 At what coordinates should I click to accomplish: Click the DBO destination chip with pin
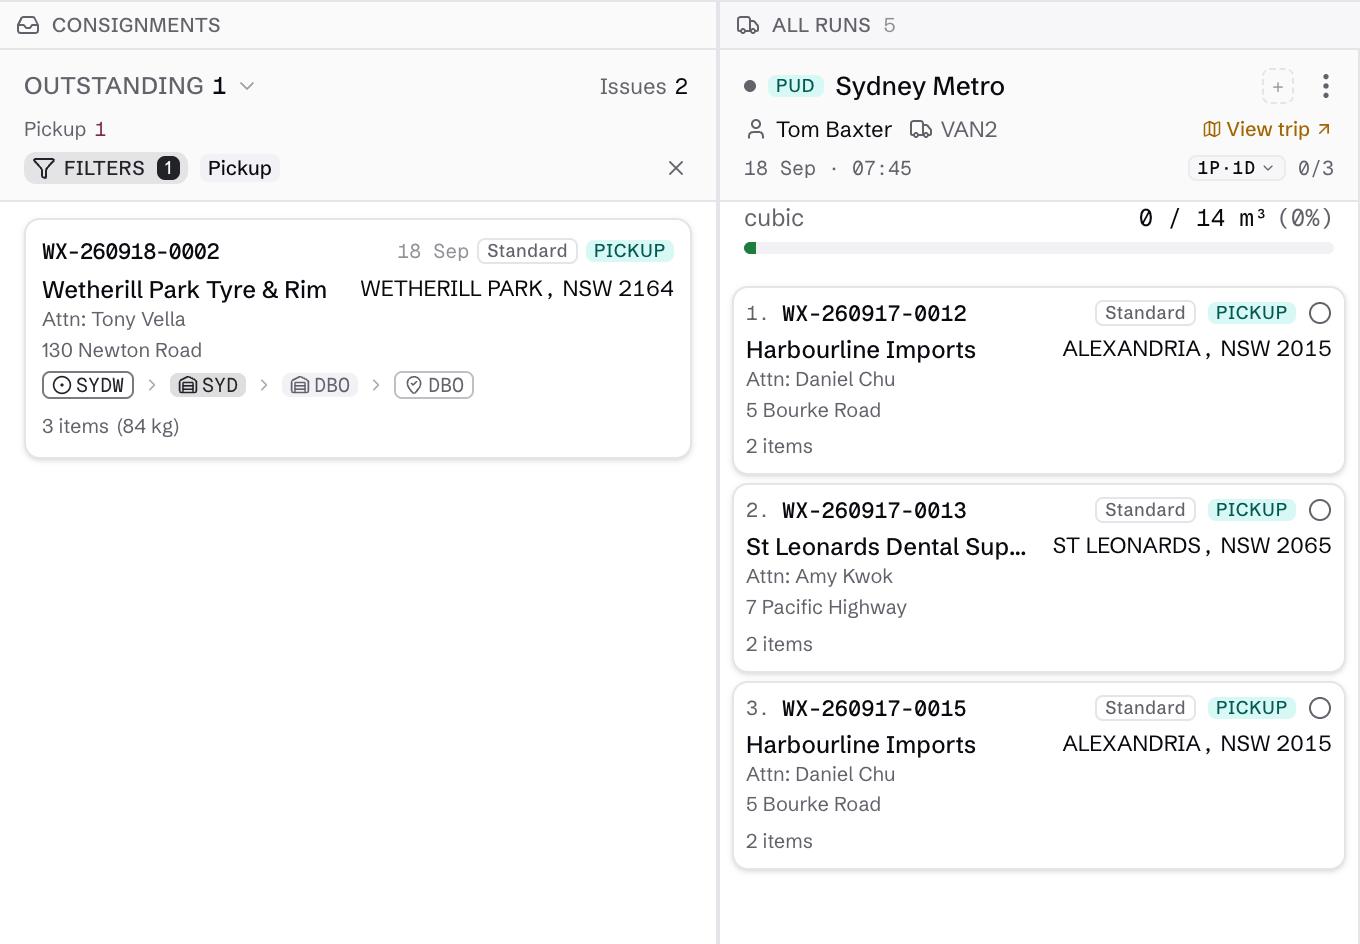coord(434,385)
